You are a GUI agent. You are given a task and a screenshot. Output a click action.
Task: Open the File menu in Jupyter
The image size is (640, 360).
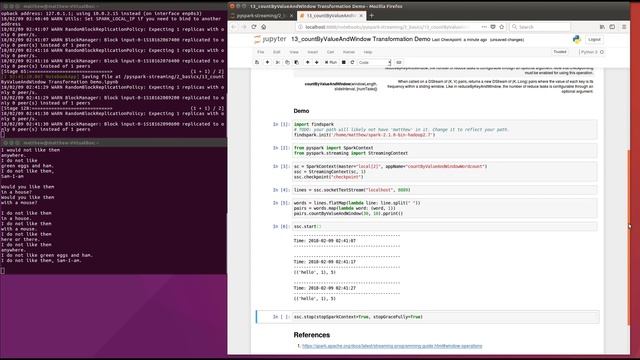point(260,52)
